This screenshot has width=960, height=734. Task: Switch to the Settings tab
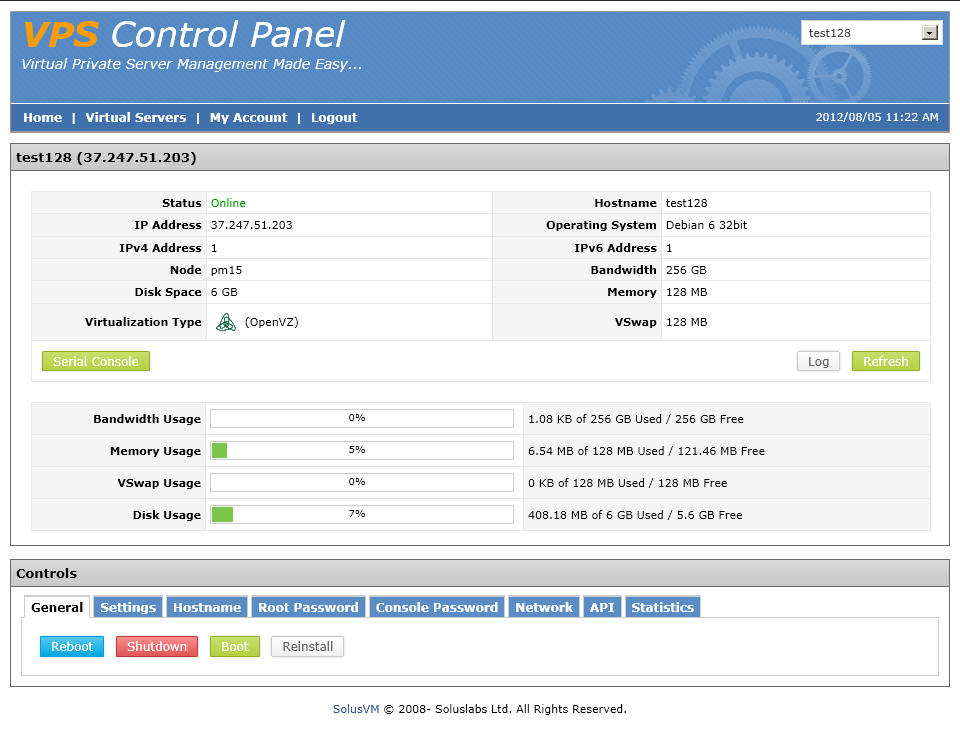[x=128, y=607]
